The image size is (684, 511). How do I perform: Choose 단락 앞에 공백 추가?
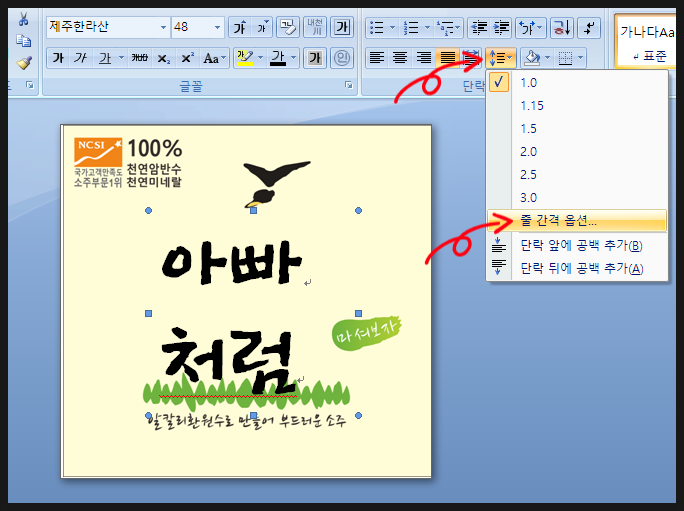point(577,246)
